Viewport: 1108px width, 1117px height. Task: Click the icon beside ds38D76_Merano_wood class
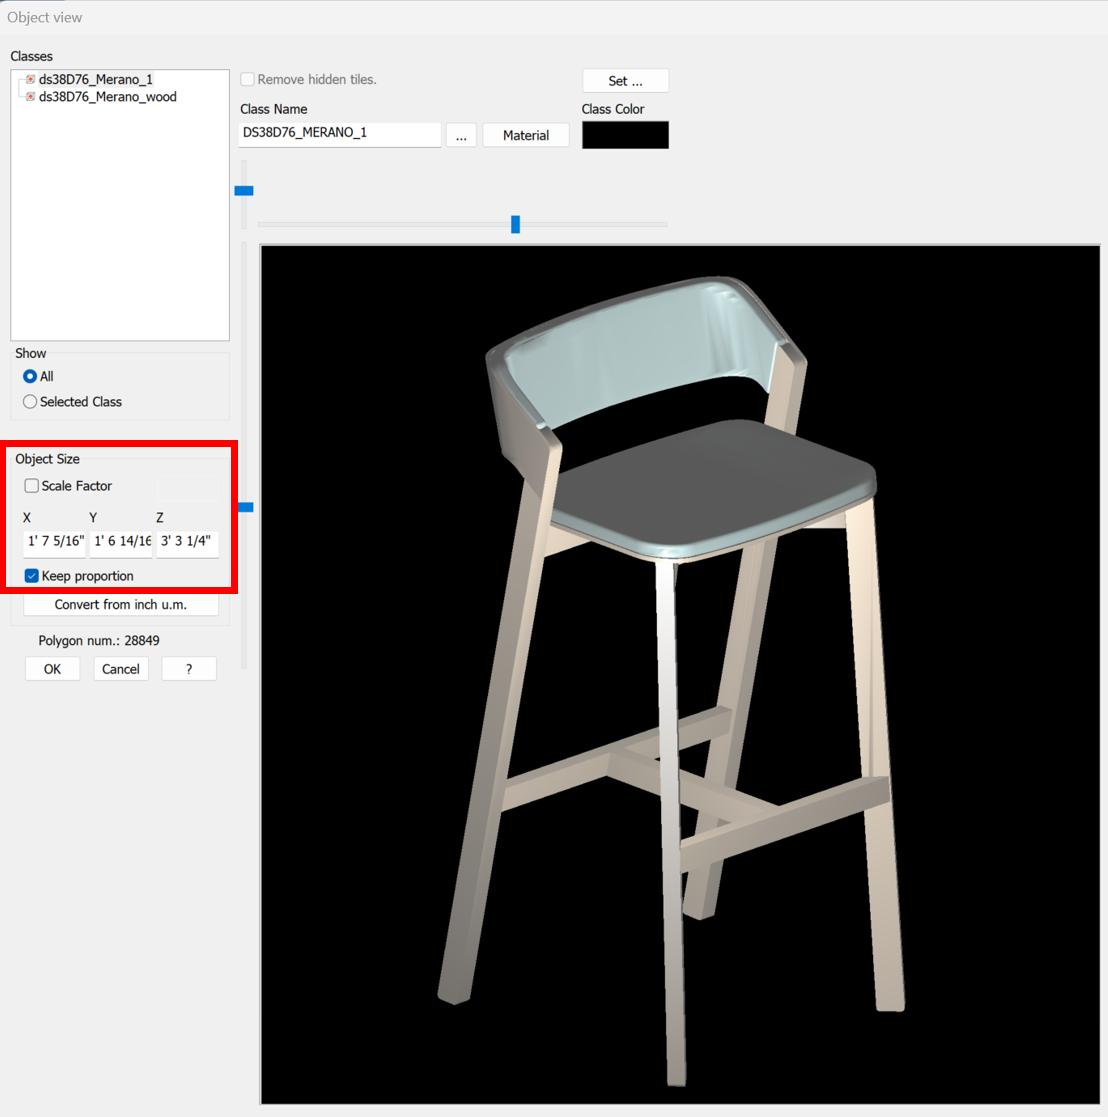(x=30, y=97)
